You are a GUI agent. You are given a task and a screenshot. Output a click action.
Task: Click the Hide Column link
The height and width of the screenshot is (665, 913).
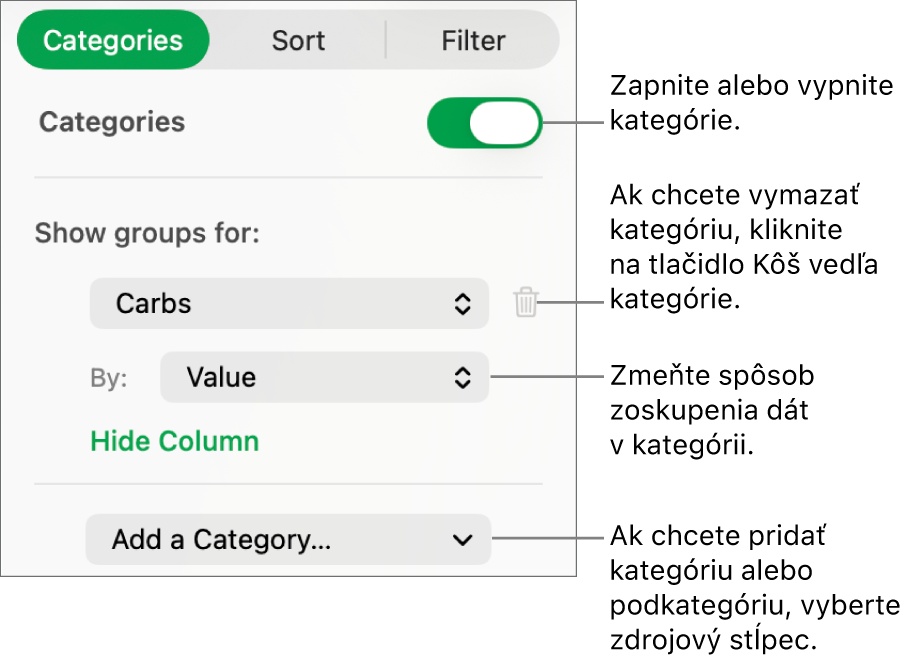point(175,441)
